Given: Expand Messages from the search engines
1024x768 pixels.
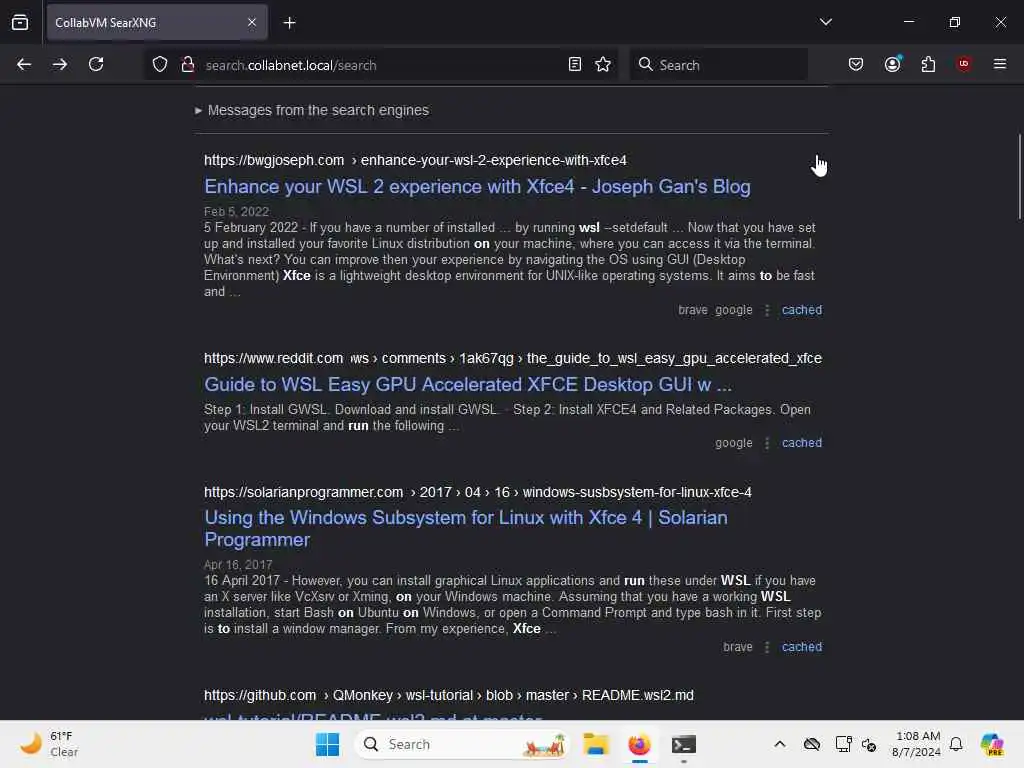Looking at the screenshot, I should (312, 110).
